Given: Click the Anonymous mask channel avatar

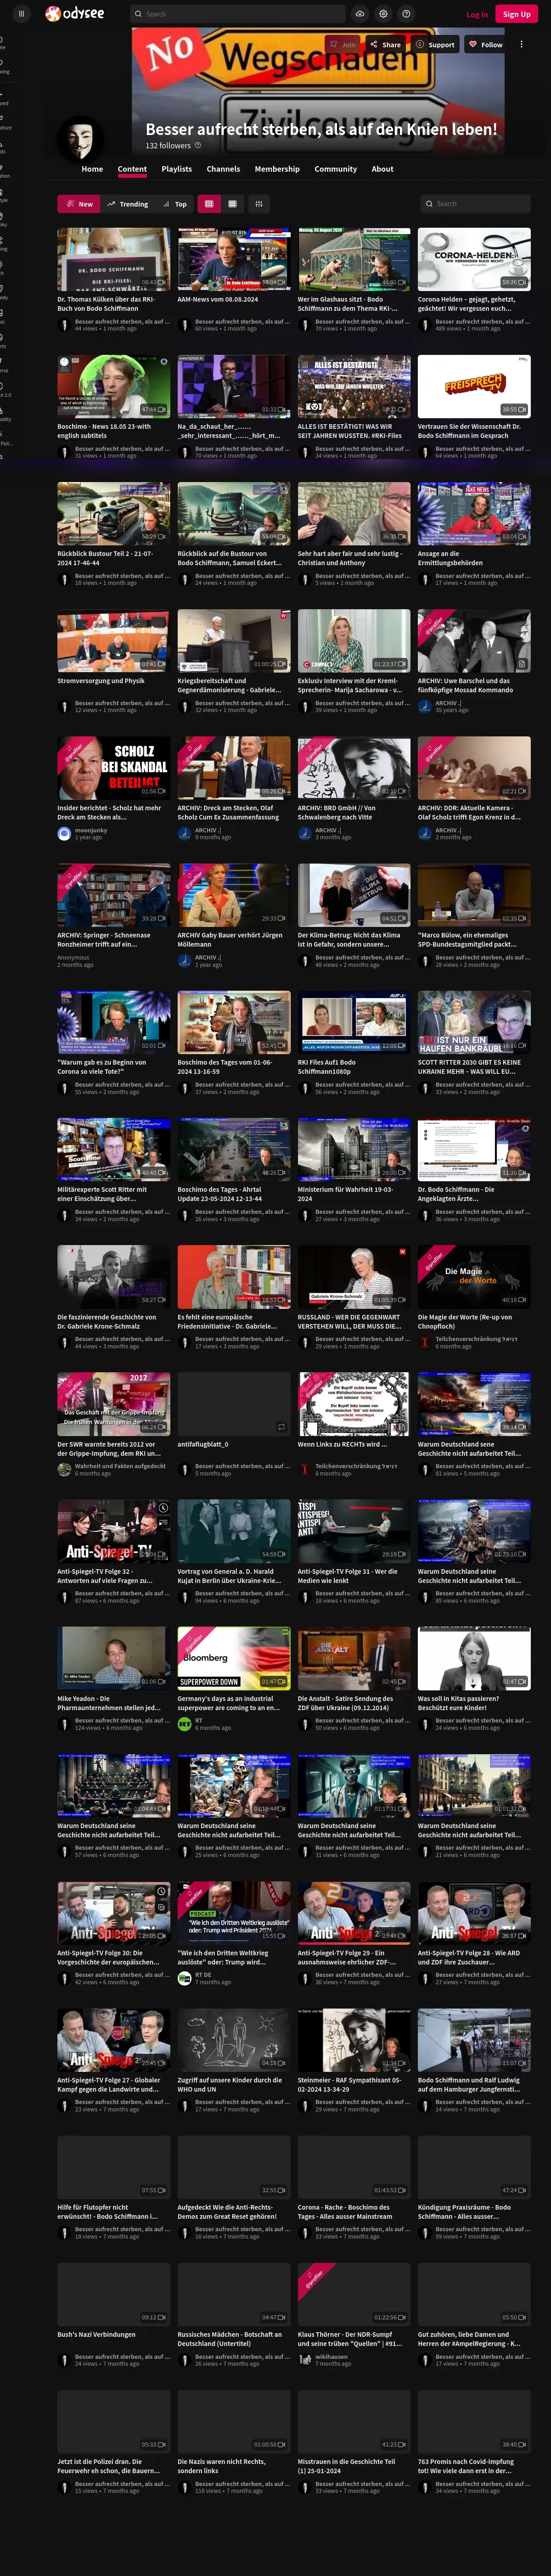Looking at the screenshot, I should click(x=80, y=138).
